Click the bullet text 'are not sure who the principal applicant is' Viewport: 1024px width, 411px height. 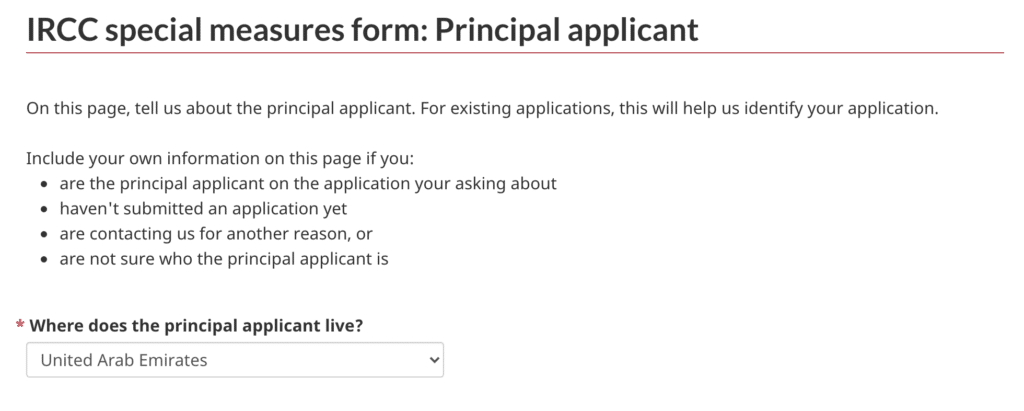(223, 259)
